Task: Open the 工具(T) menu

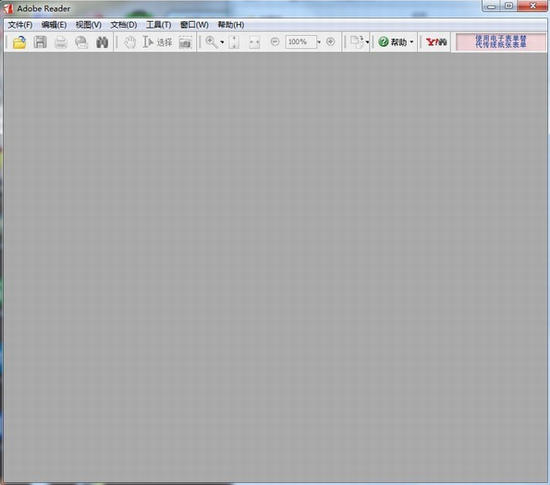Action: point(159,25)
